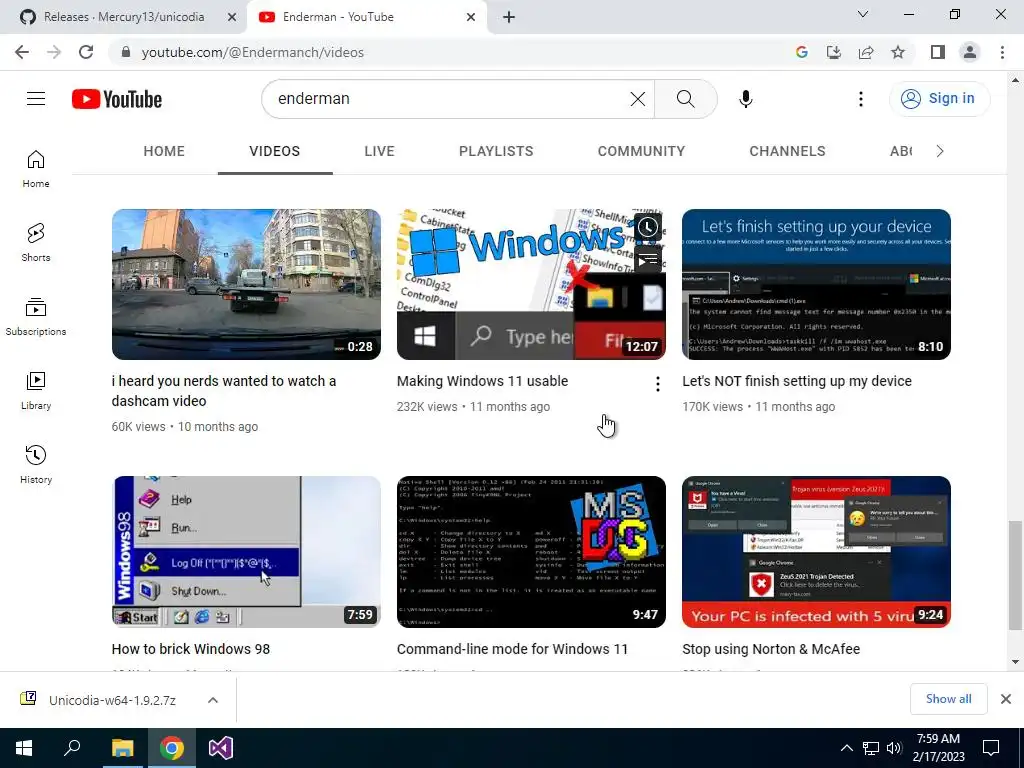Go to the YouTube logo home link
Viewport: 1024px width, 768px height.
117,99
